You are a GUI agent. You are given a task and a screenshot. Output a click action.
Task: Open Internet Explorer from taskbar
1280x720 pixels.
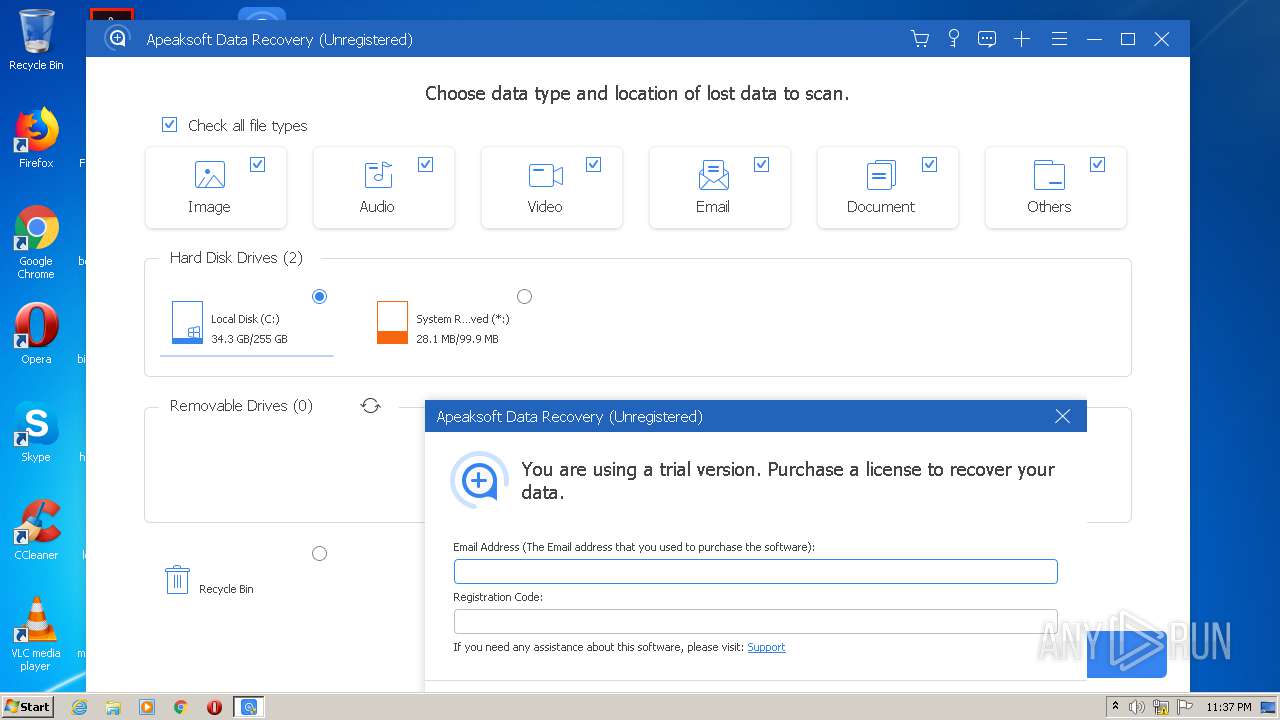(79, 707)
